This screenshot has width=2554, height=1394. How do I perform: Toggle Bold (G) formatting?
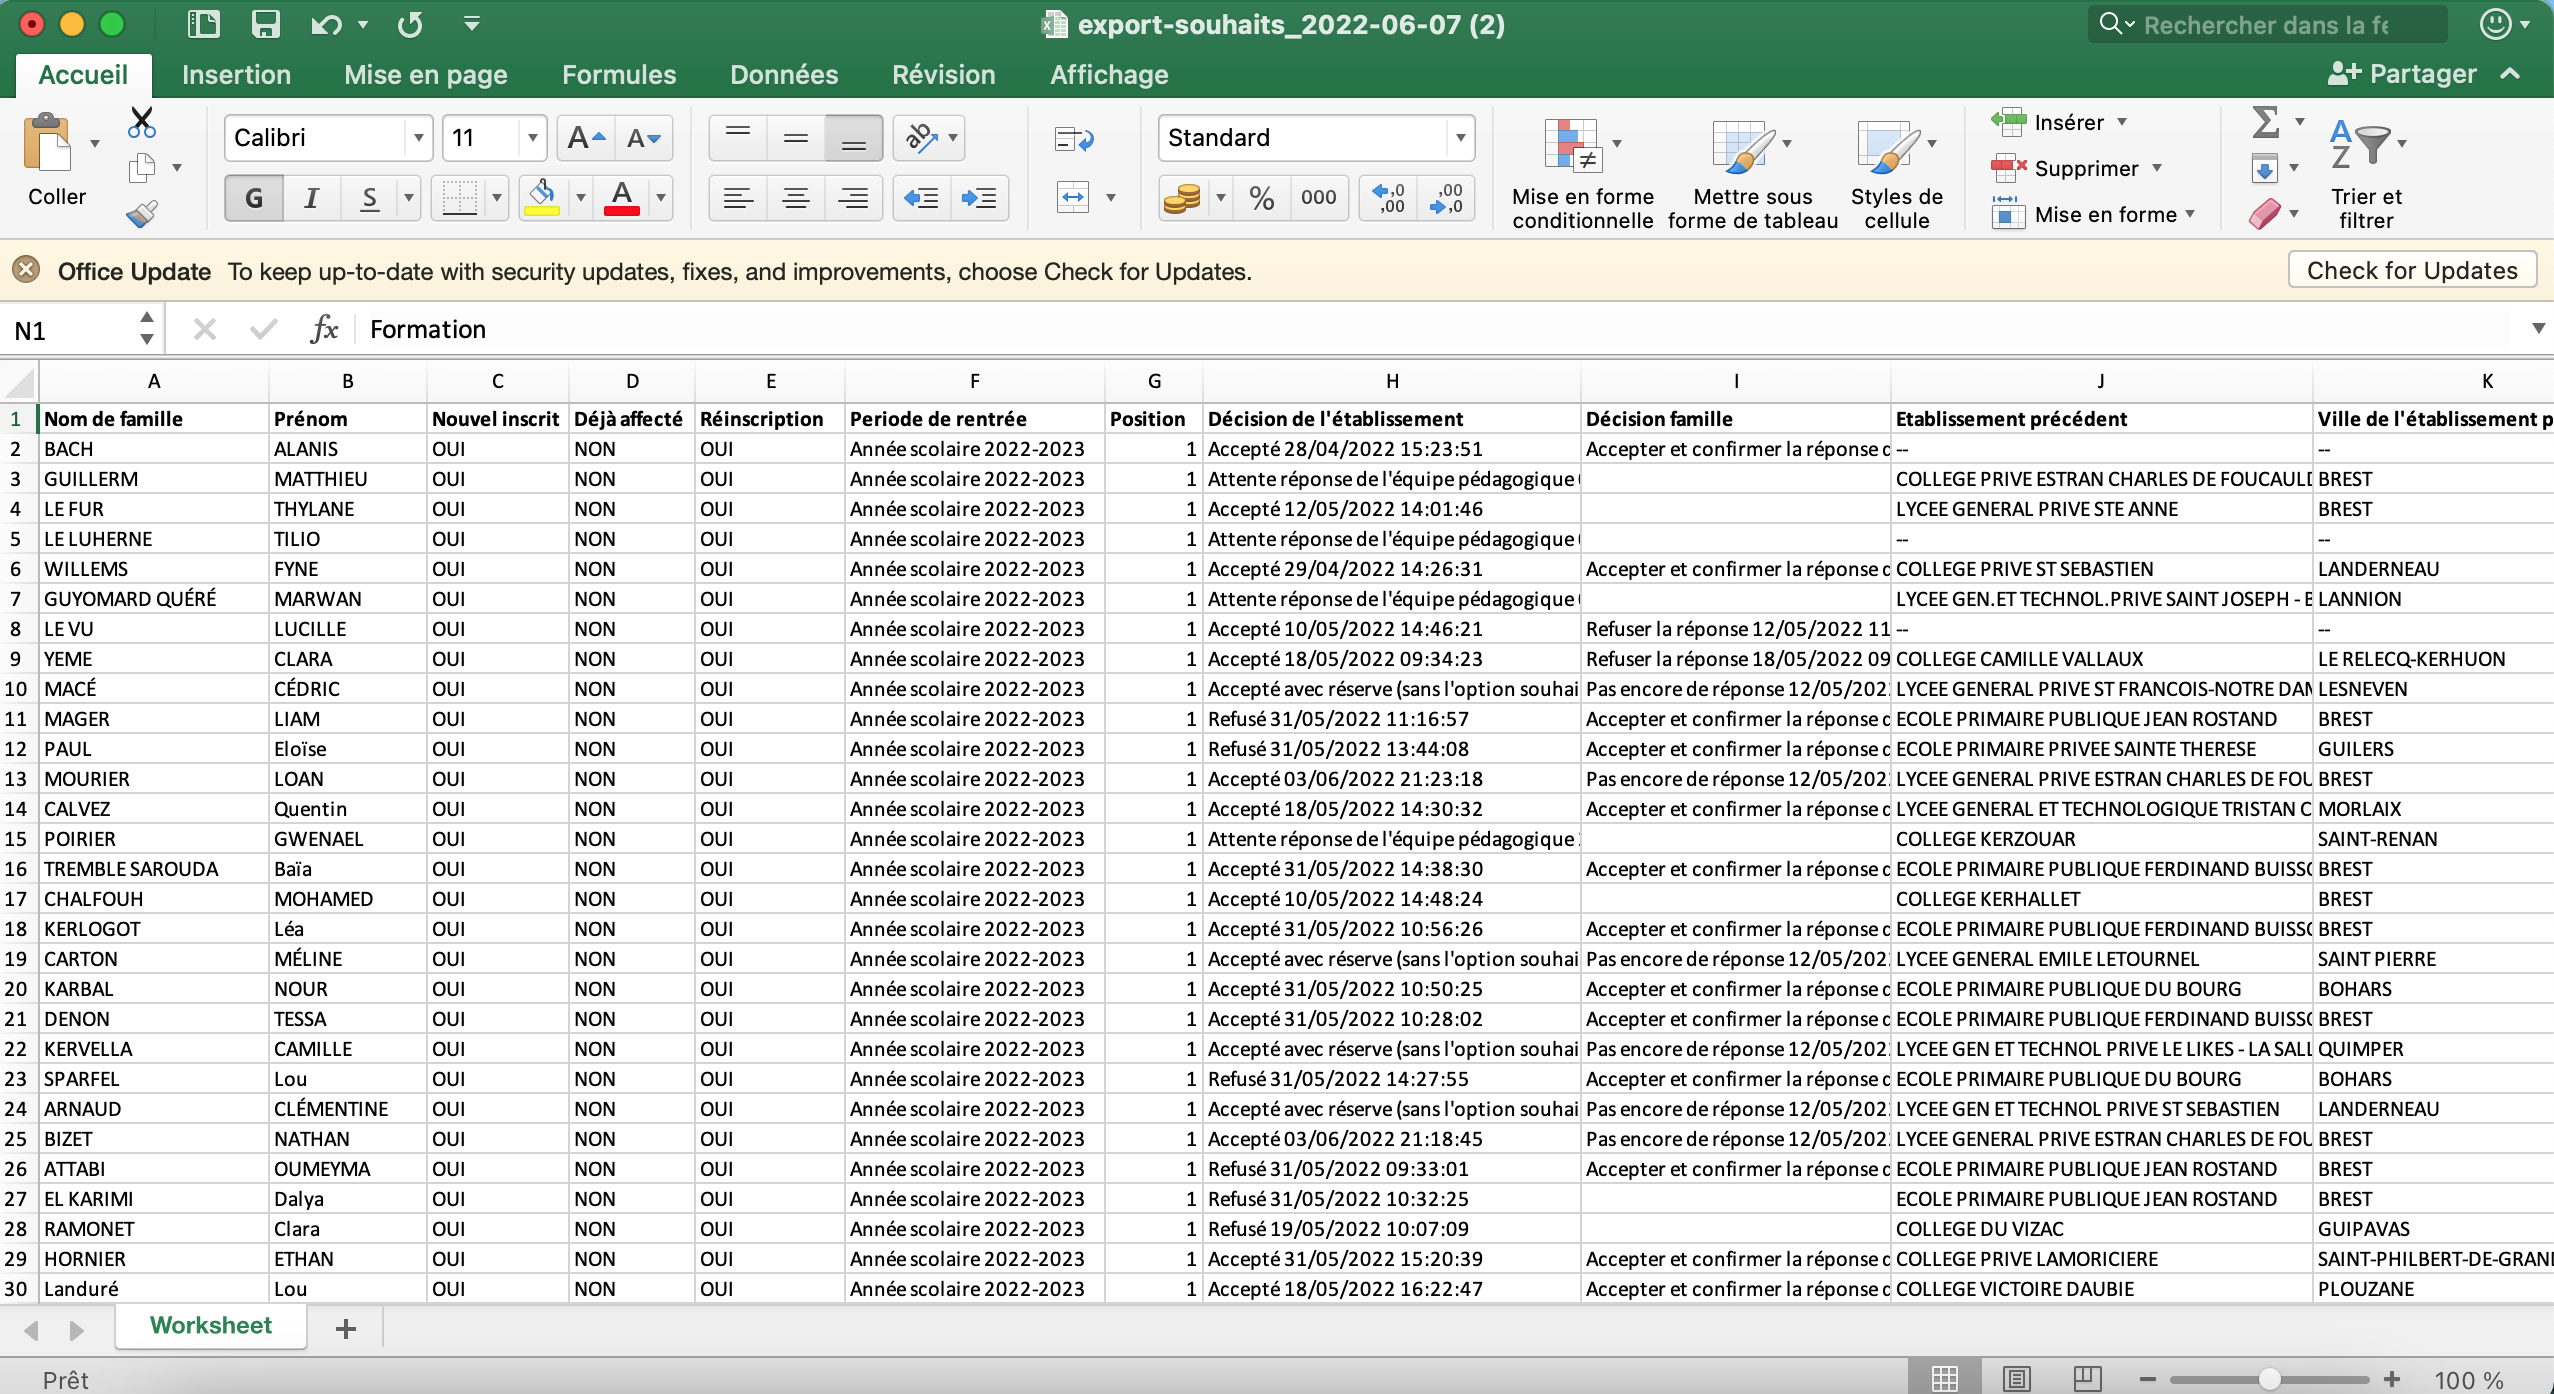(254, 198)
